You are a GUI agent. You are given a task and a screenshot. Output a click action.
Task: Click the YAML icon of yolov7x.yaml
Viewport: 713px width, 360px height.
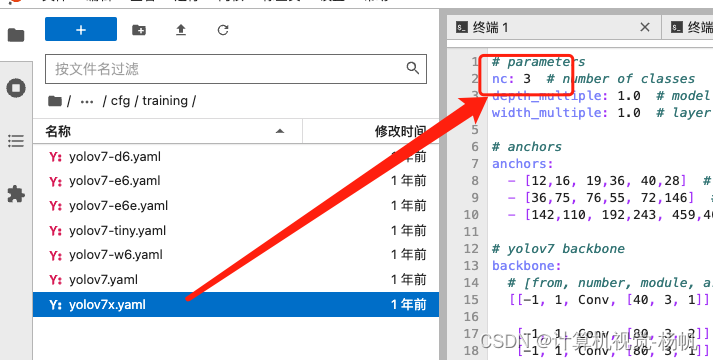point(55,305)
